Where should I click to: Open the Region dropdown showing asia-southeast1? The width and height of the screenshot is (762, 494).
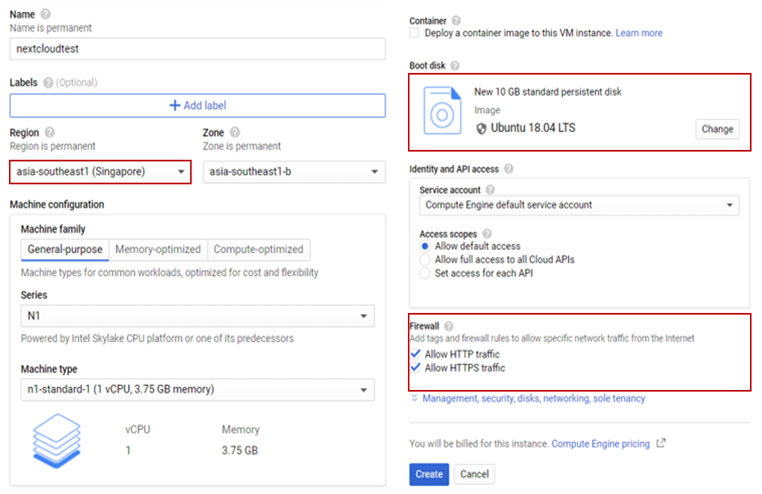tap(100, 172)
